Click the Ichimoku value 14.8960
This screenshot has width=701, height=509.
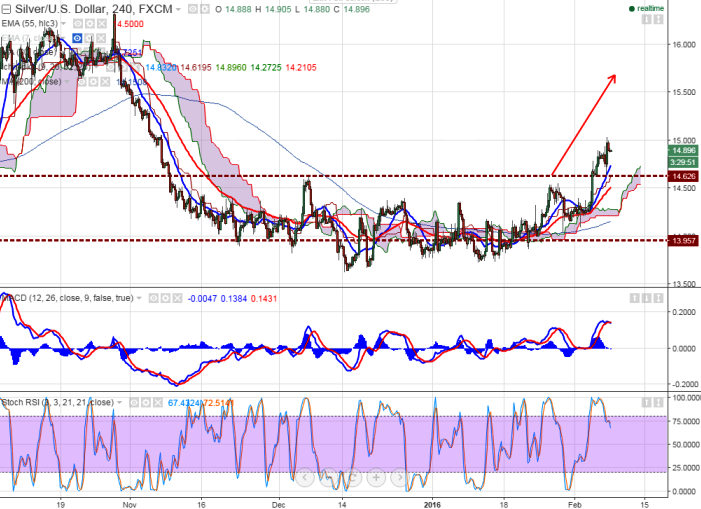point(231,67)
